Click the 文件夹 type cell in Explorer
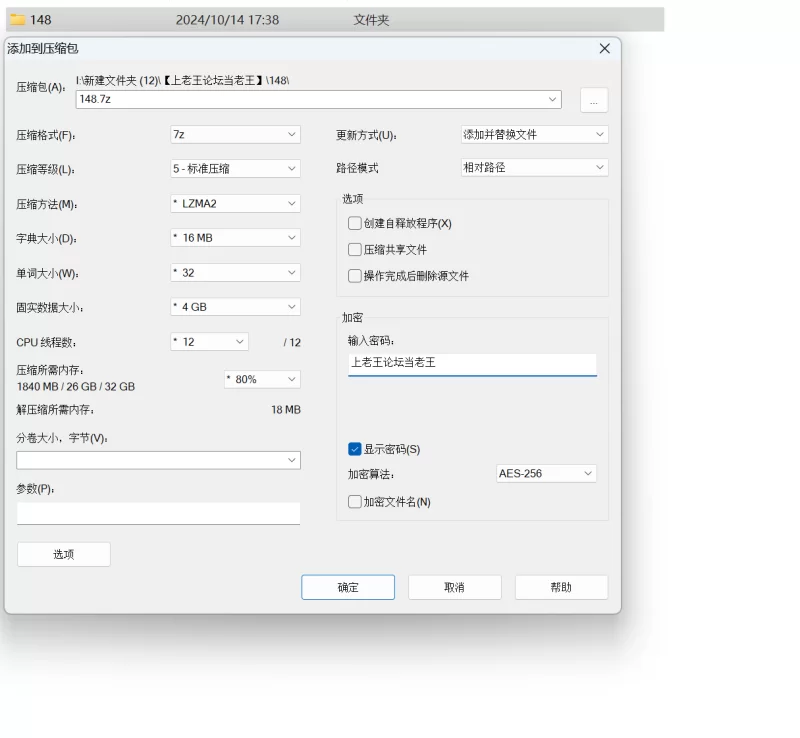The height and width of the screenshot is (738, 800). 371,20
